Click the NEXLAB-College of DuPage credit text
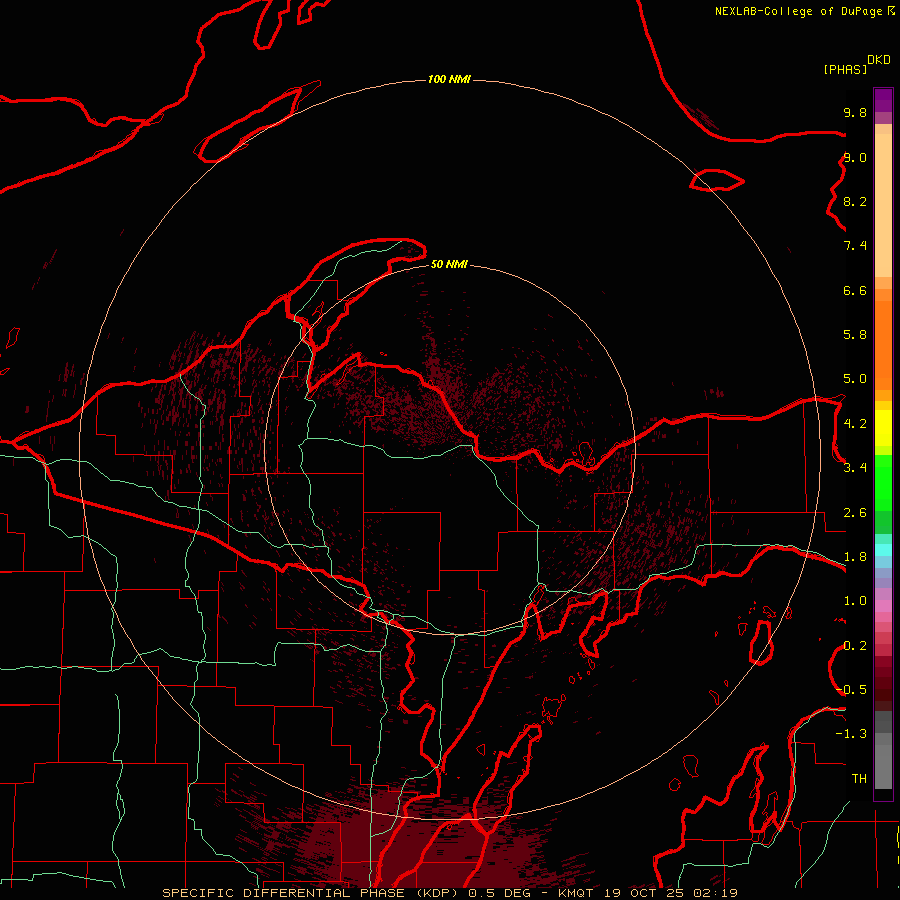The height and width of the screenshot is (900, 900). coord(800,11)
